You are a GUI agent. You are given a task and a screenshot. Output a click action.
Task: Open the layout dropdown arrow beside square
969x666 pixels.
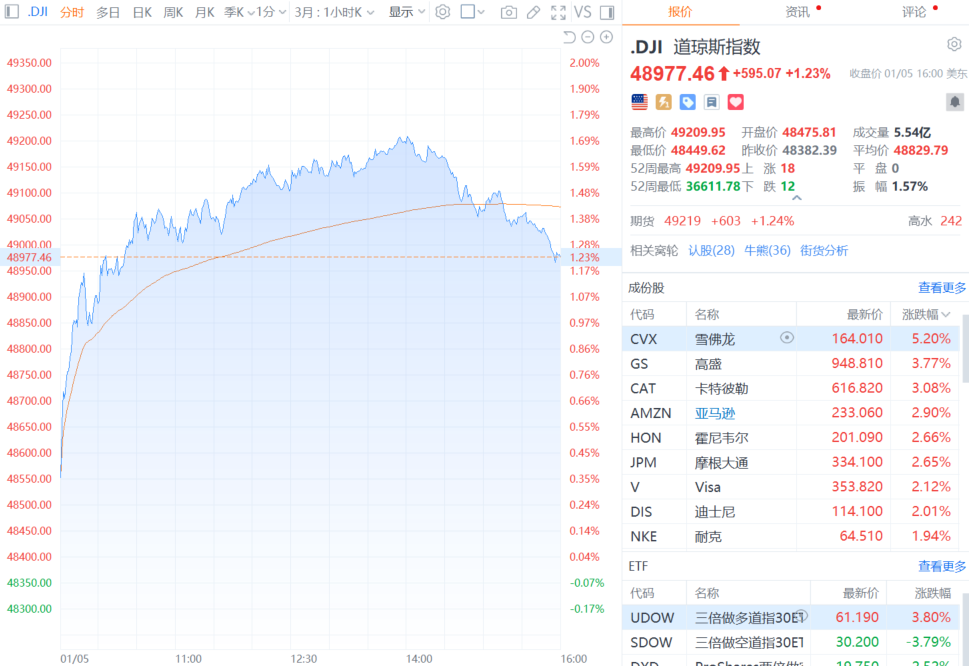481,12
